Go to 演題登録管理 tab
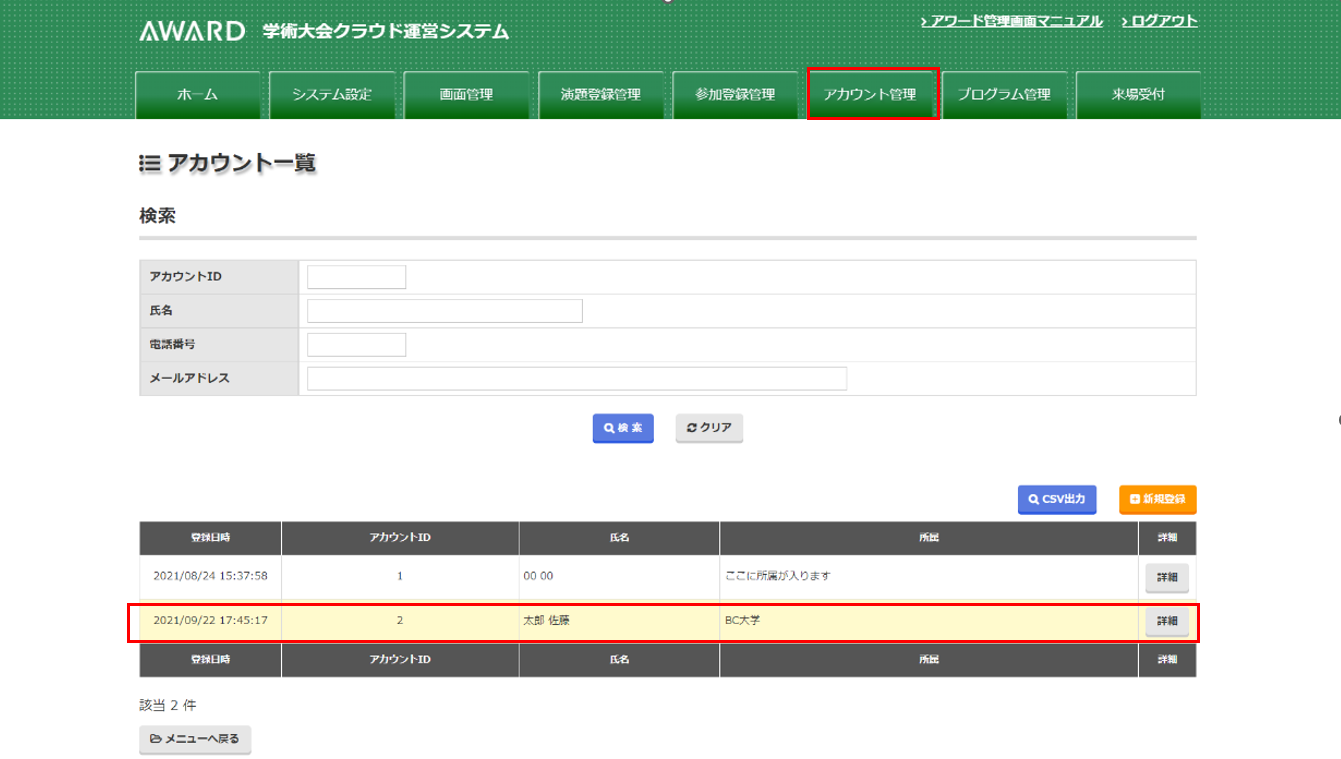1341x759 pixels. point(601,95)
